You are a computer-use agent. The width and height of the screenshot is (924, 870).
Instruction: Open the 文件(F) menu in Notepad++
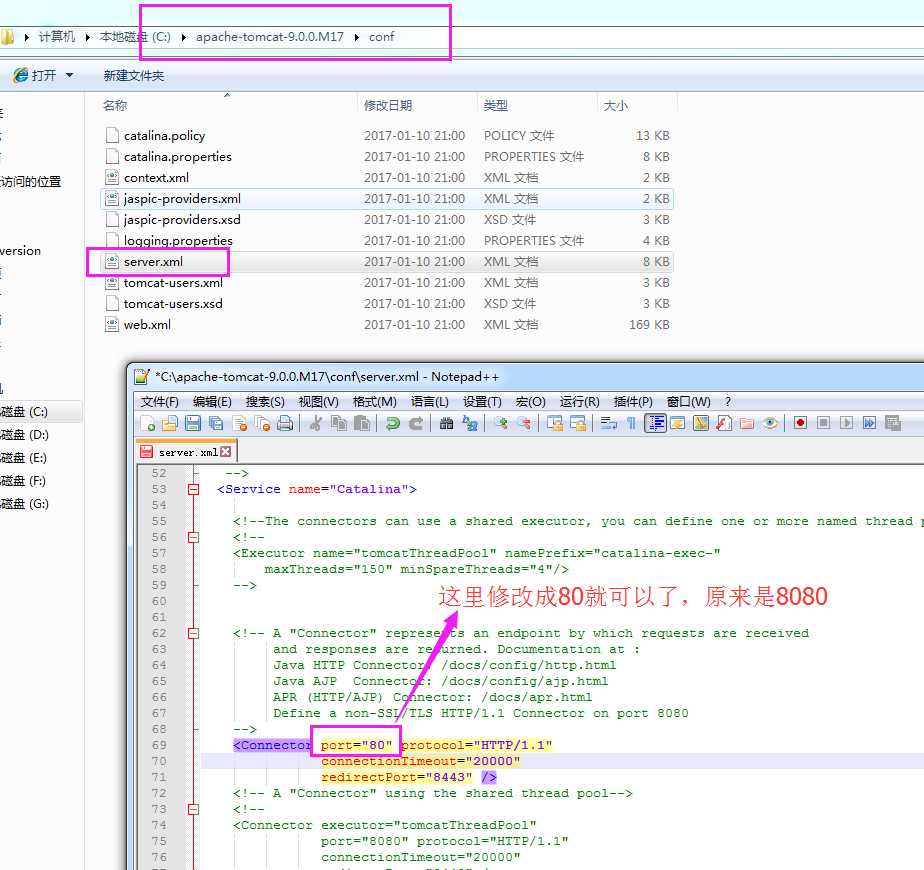pos(159,401)
